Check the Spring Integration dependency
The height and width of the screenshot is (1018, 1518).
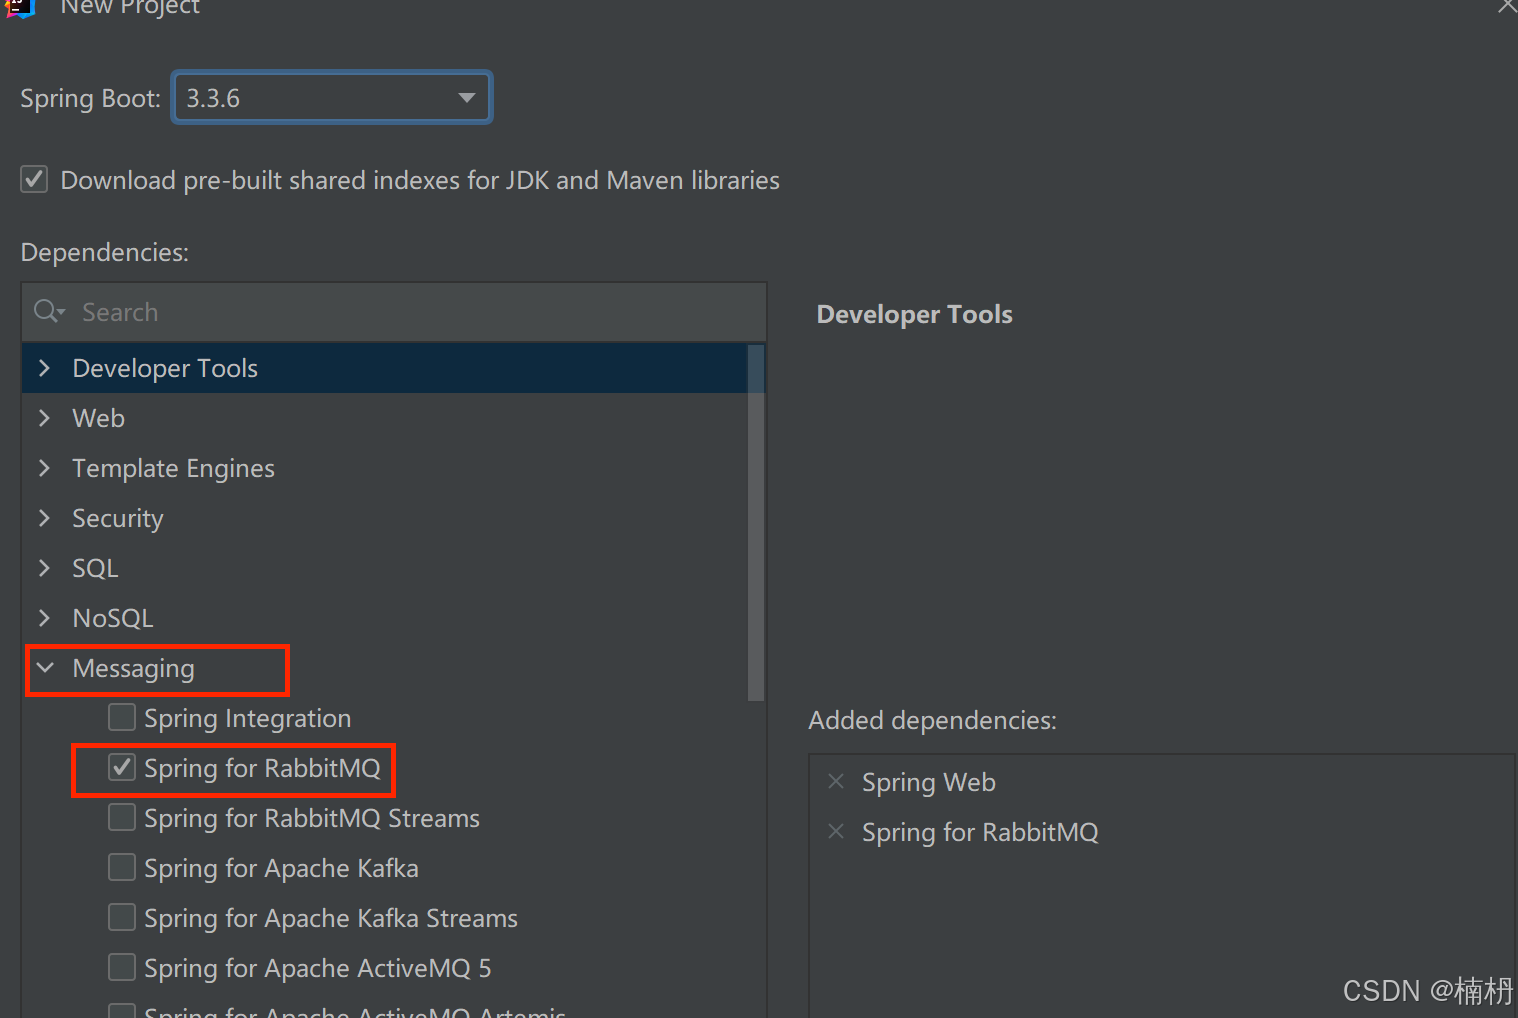(x=121, y=717)
